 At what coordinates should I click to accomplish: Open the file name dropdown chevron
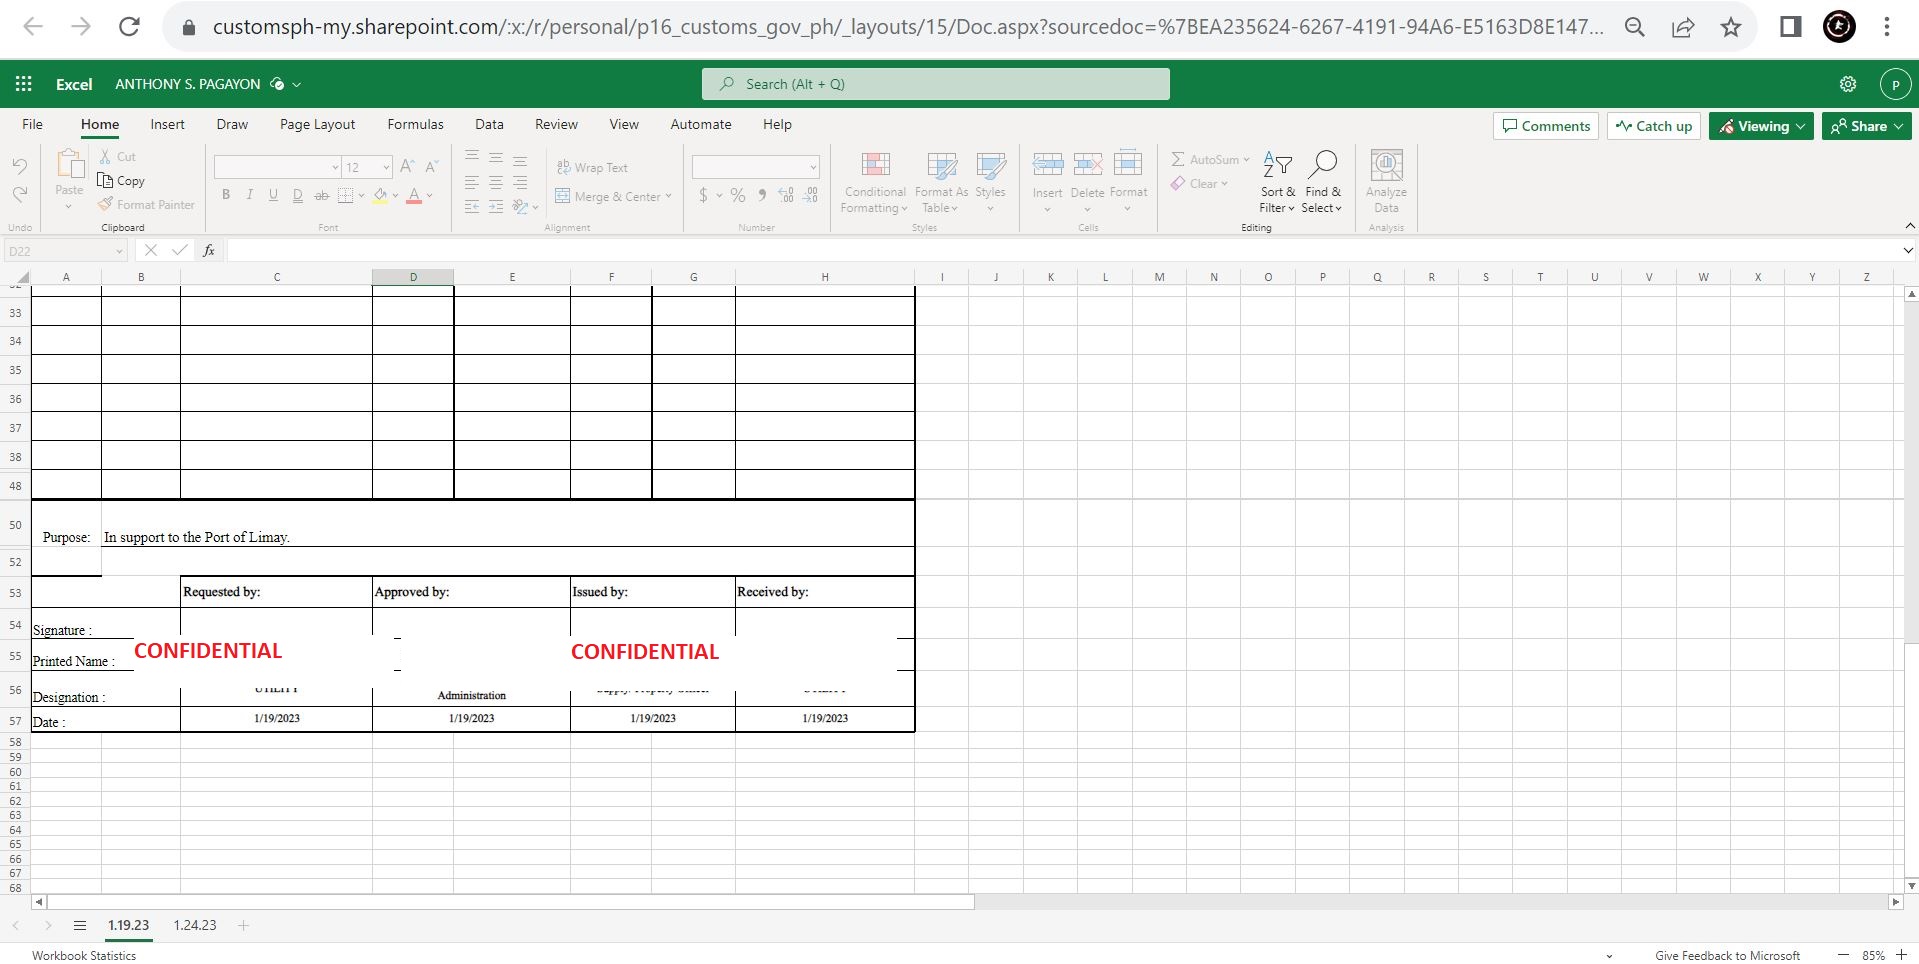coord(297,85)
